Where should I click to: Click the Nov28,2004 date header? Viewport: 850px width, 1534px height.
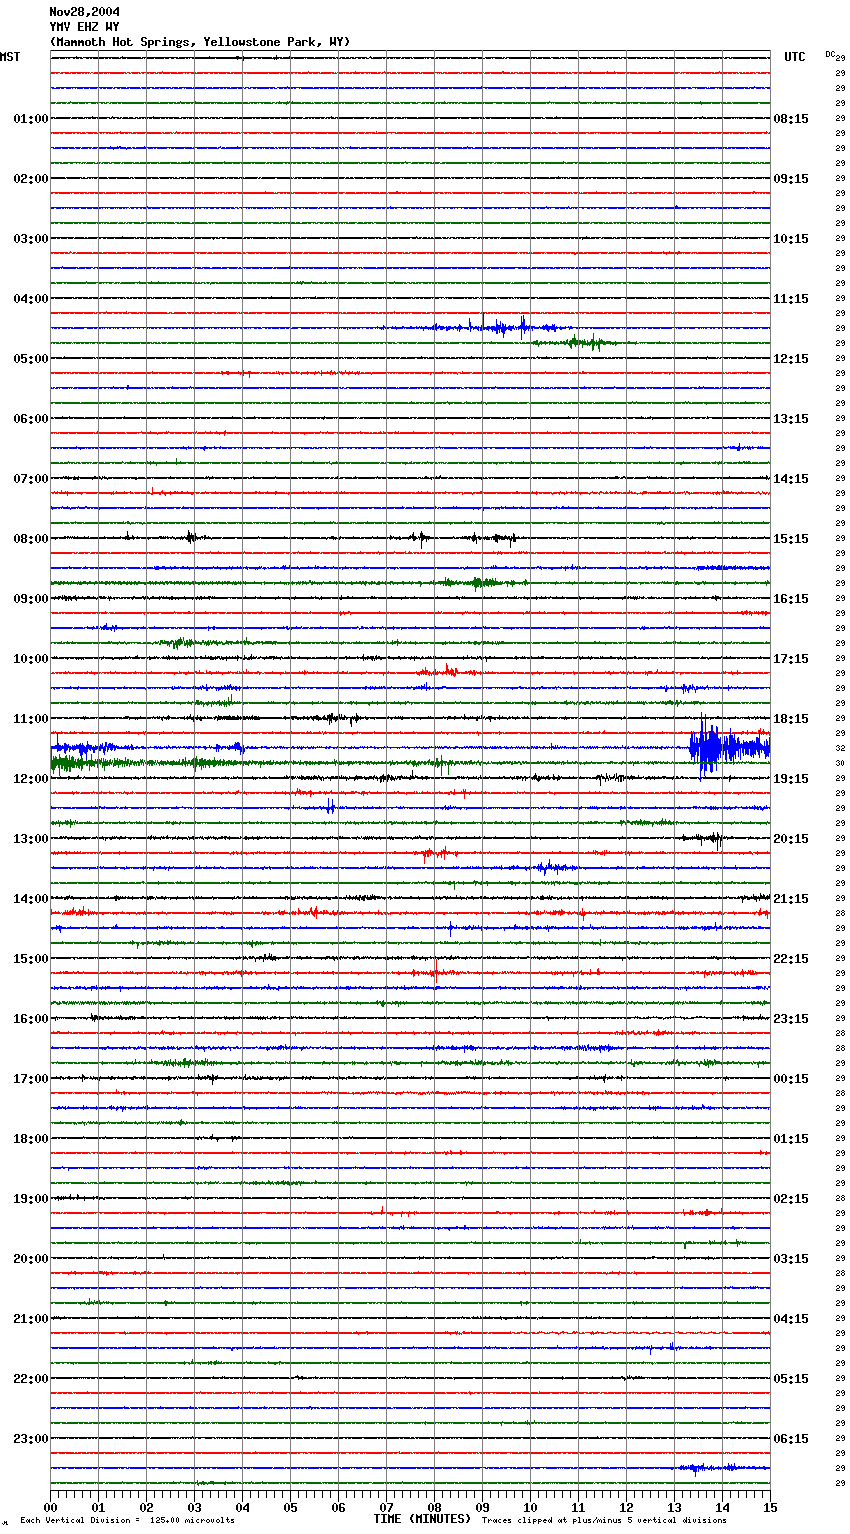[x=84, y=12]
